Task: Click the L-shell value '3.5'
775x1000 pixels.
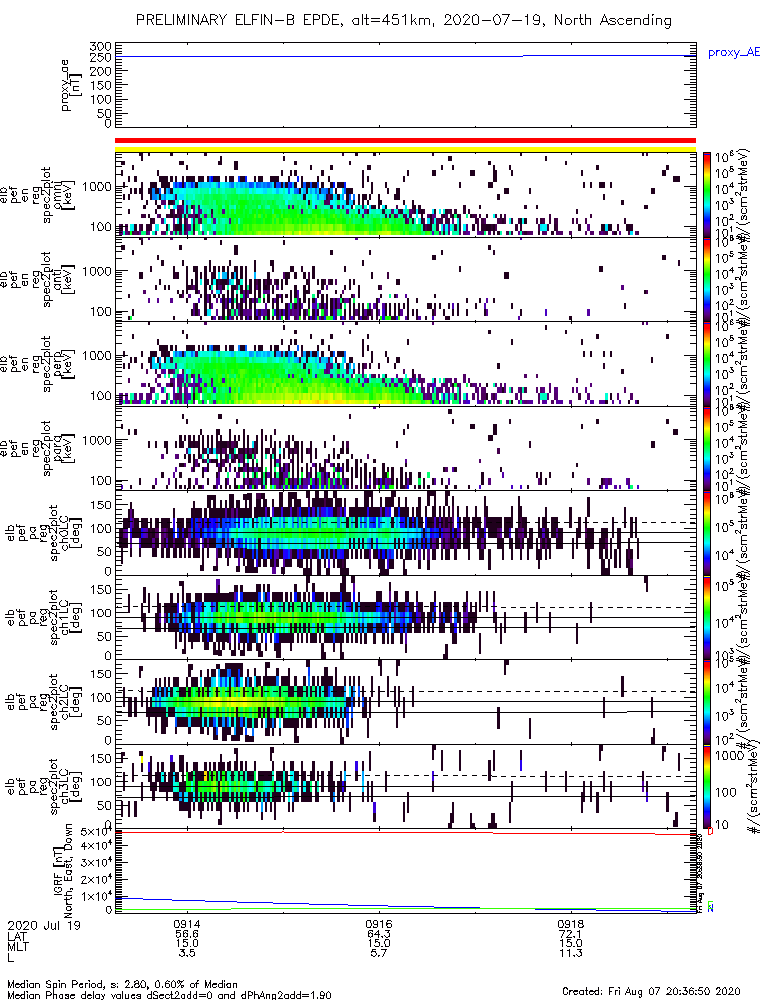Action: pyautogui.click(x=187, y=953)
